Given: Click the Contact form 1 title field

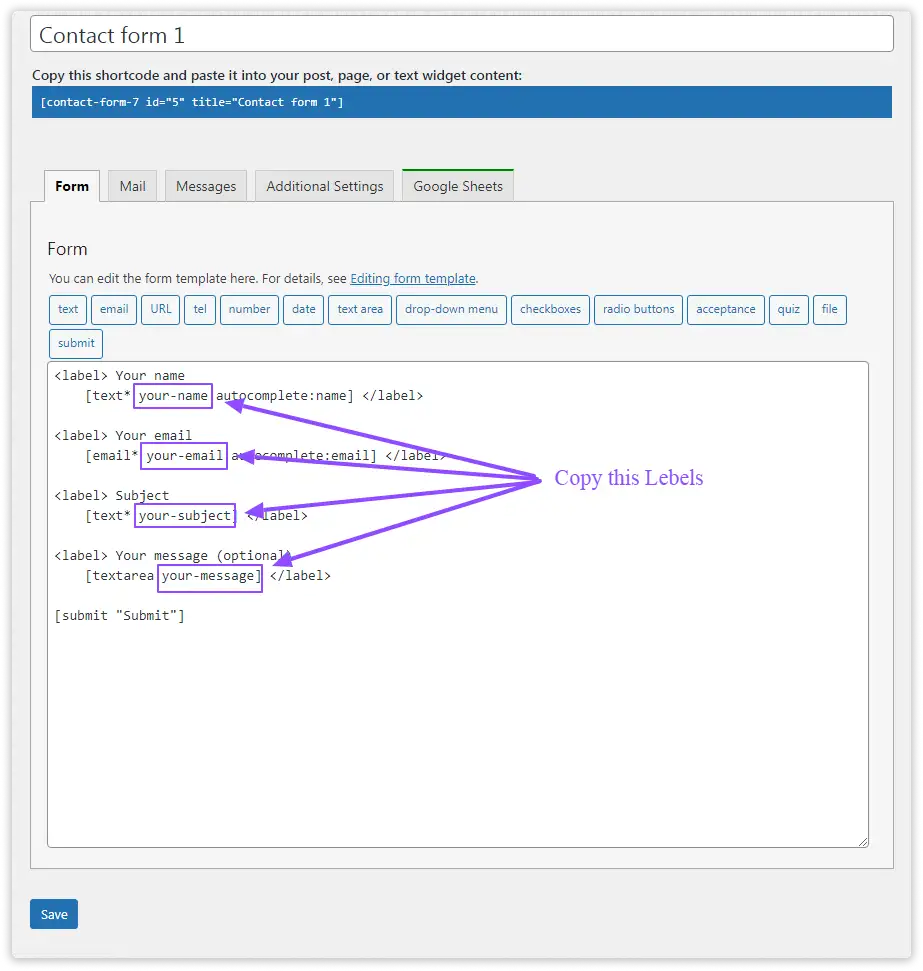Looking at the screenshot, I should click(x=461, y=35).
